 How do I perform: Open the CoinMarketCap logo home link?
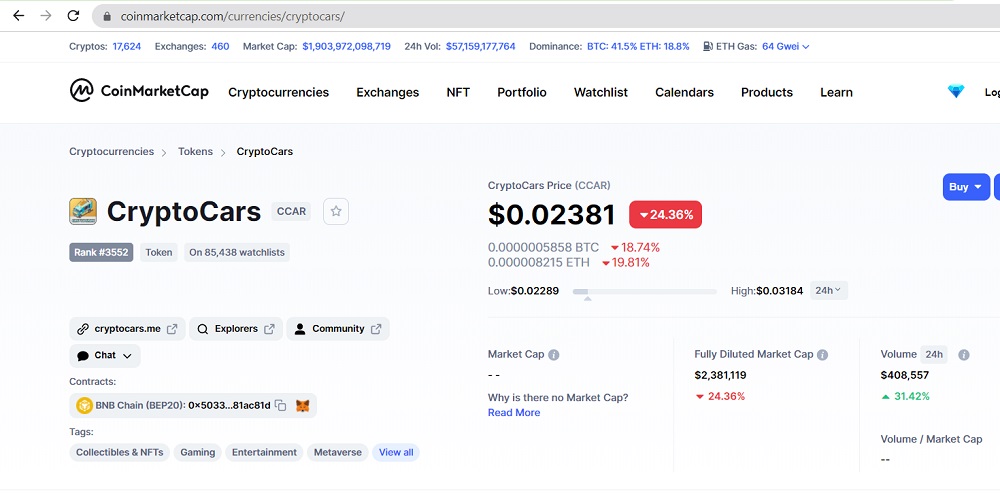click(139, 91)
